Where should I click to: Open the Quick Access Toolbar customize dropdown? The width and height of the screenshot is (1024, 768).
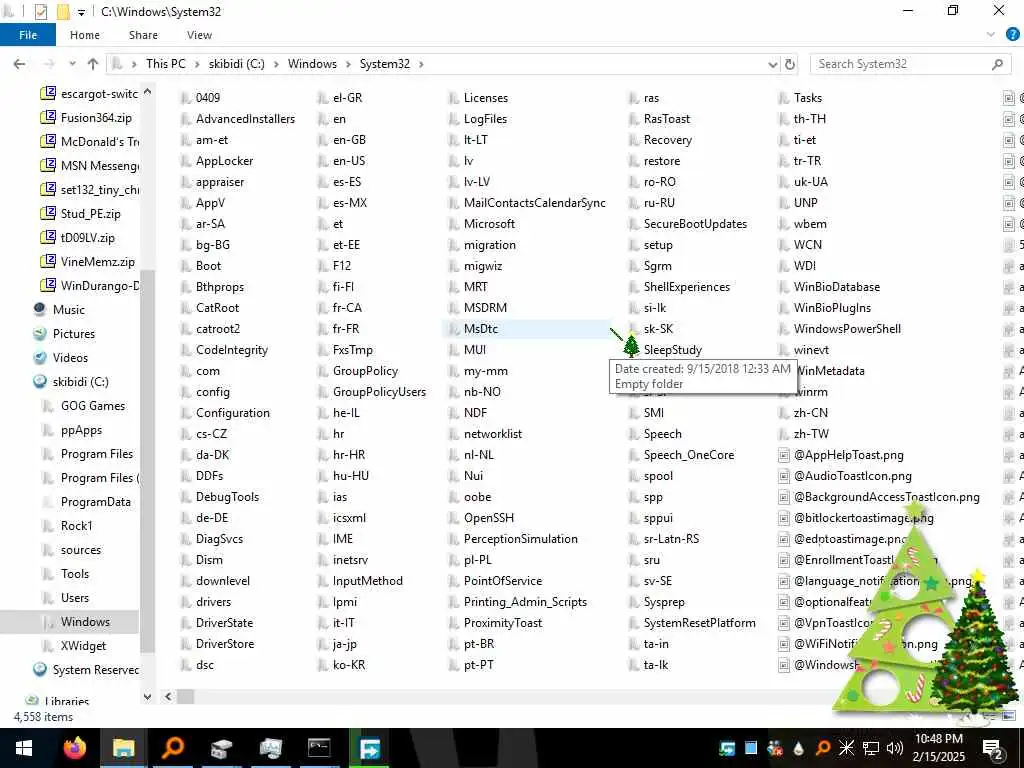click(x=81, y=12)
